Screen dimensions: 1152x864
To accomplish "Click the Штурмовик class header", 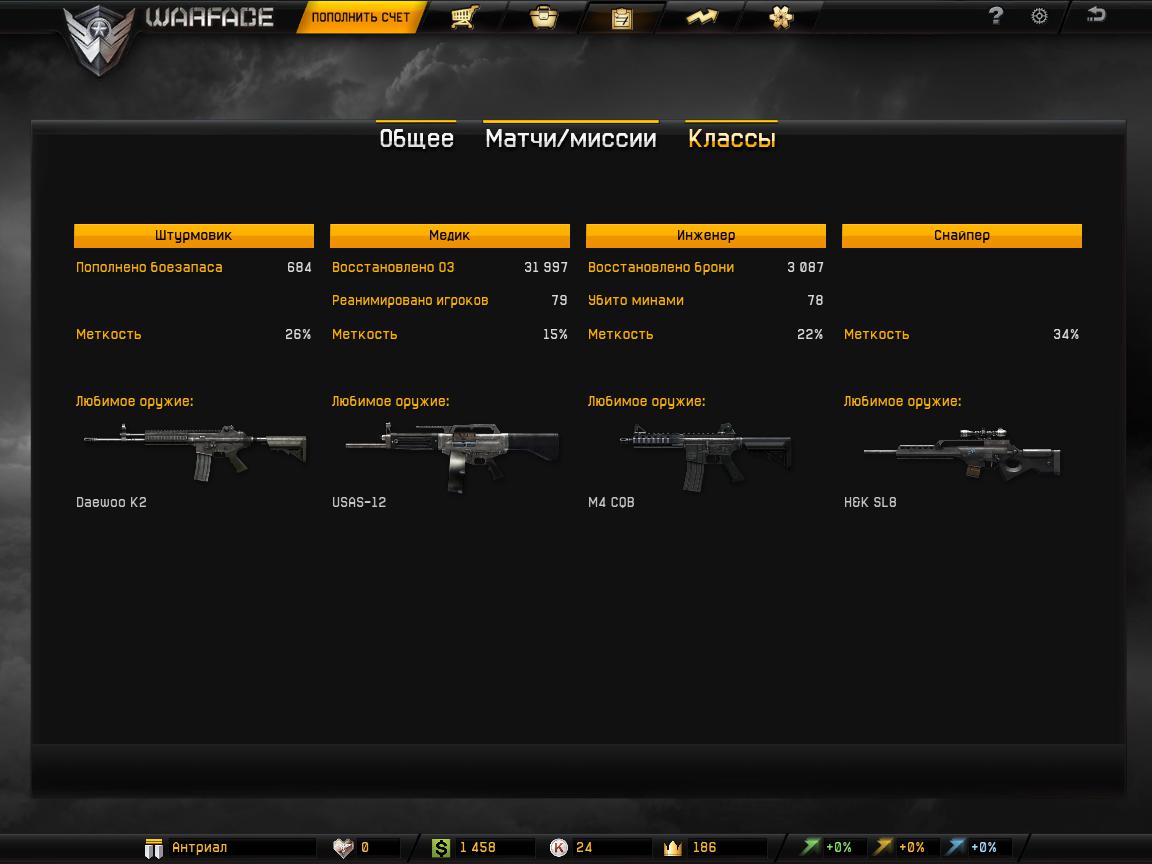I will click(194, 236).
